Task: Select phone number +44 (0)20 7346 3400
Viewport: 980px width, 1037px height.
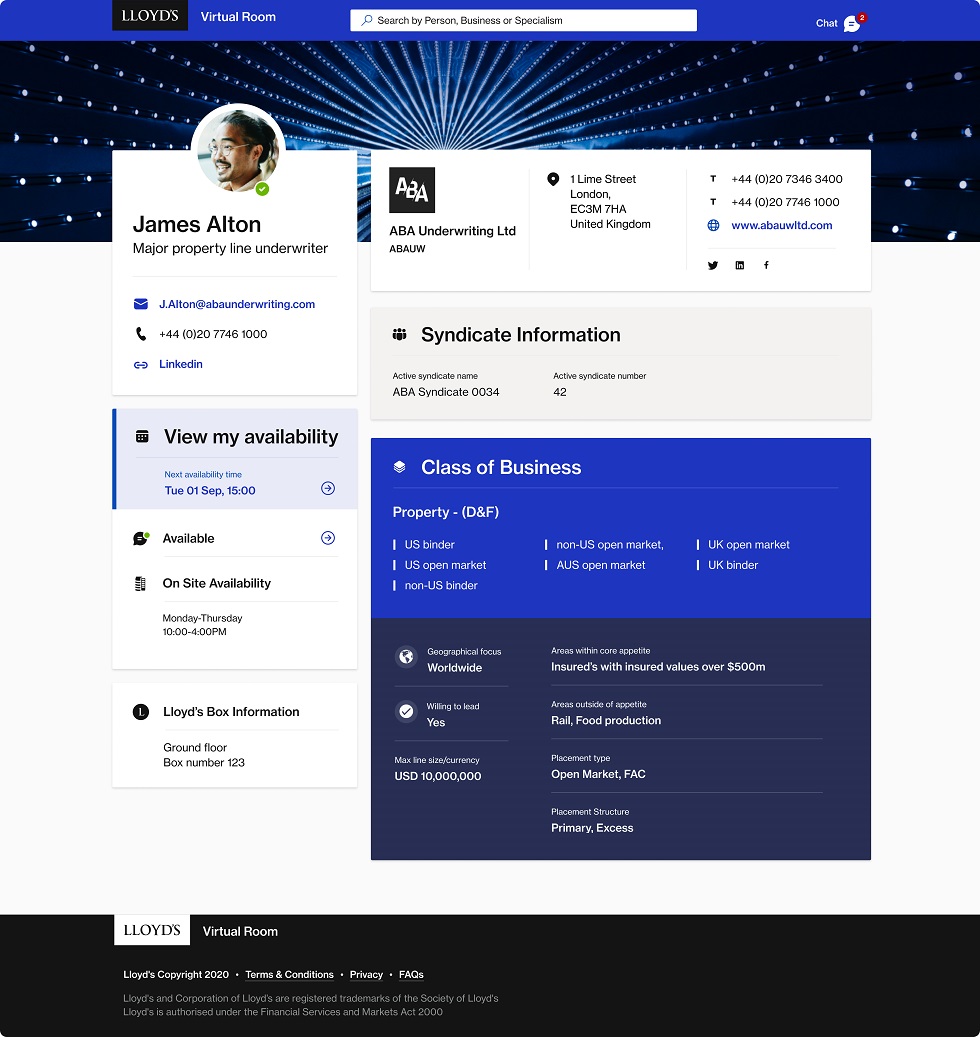Action: click(x=787, y=179)
